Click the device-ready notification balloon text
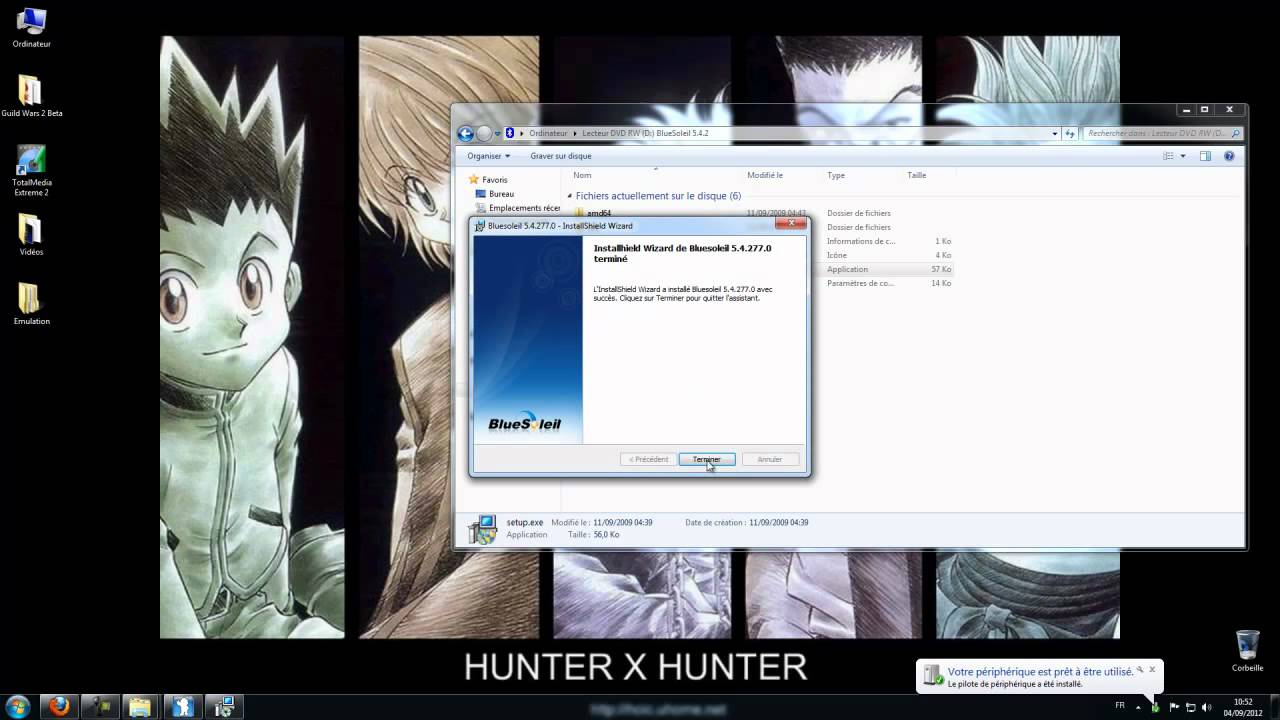The image size is (1280, 720). (1041, 672)
